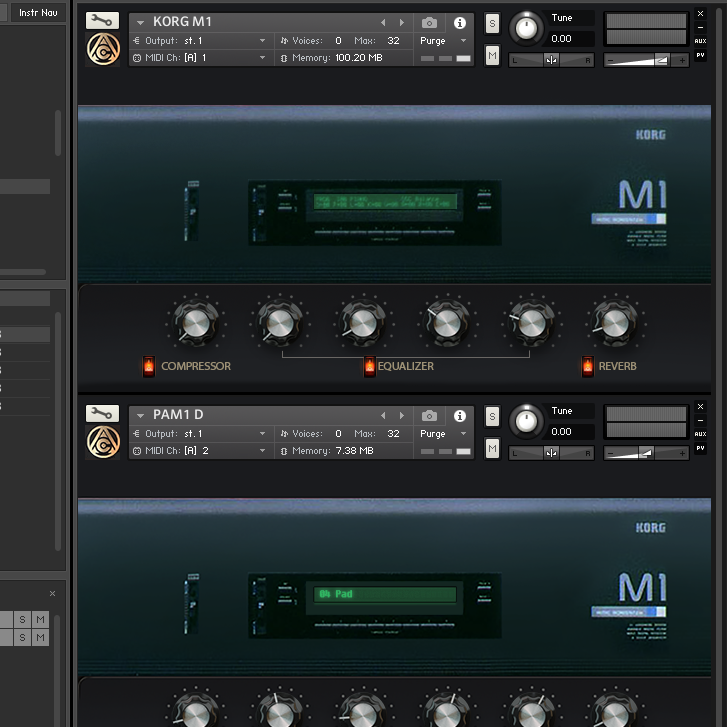Viewport: 727px width, 727px height.
Task: Open the snapshot camera for KORG M1
Action: (429, 23)
